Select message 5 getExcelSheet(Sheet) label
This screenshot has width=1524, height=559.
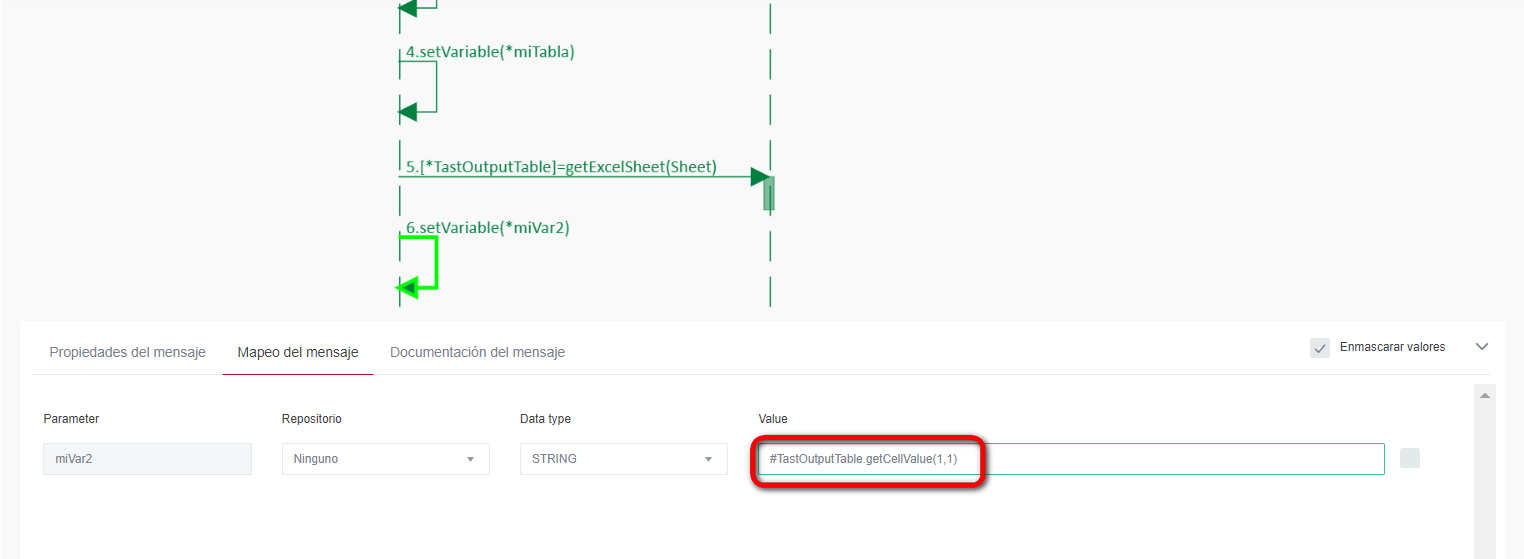[x=561, y=167]
